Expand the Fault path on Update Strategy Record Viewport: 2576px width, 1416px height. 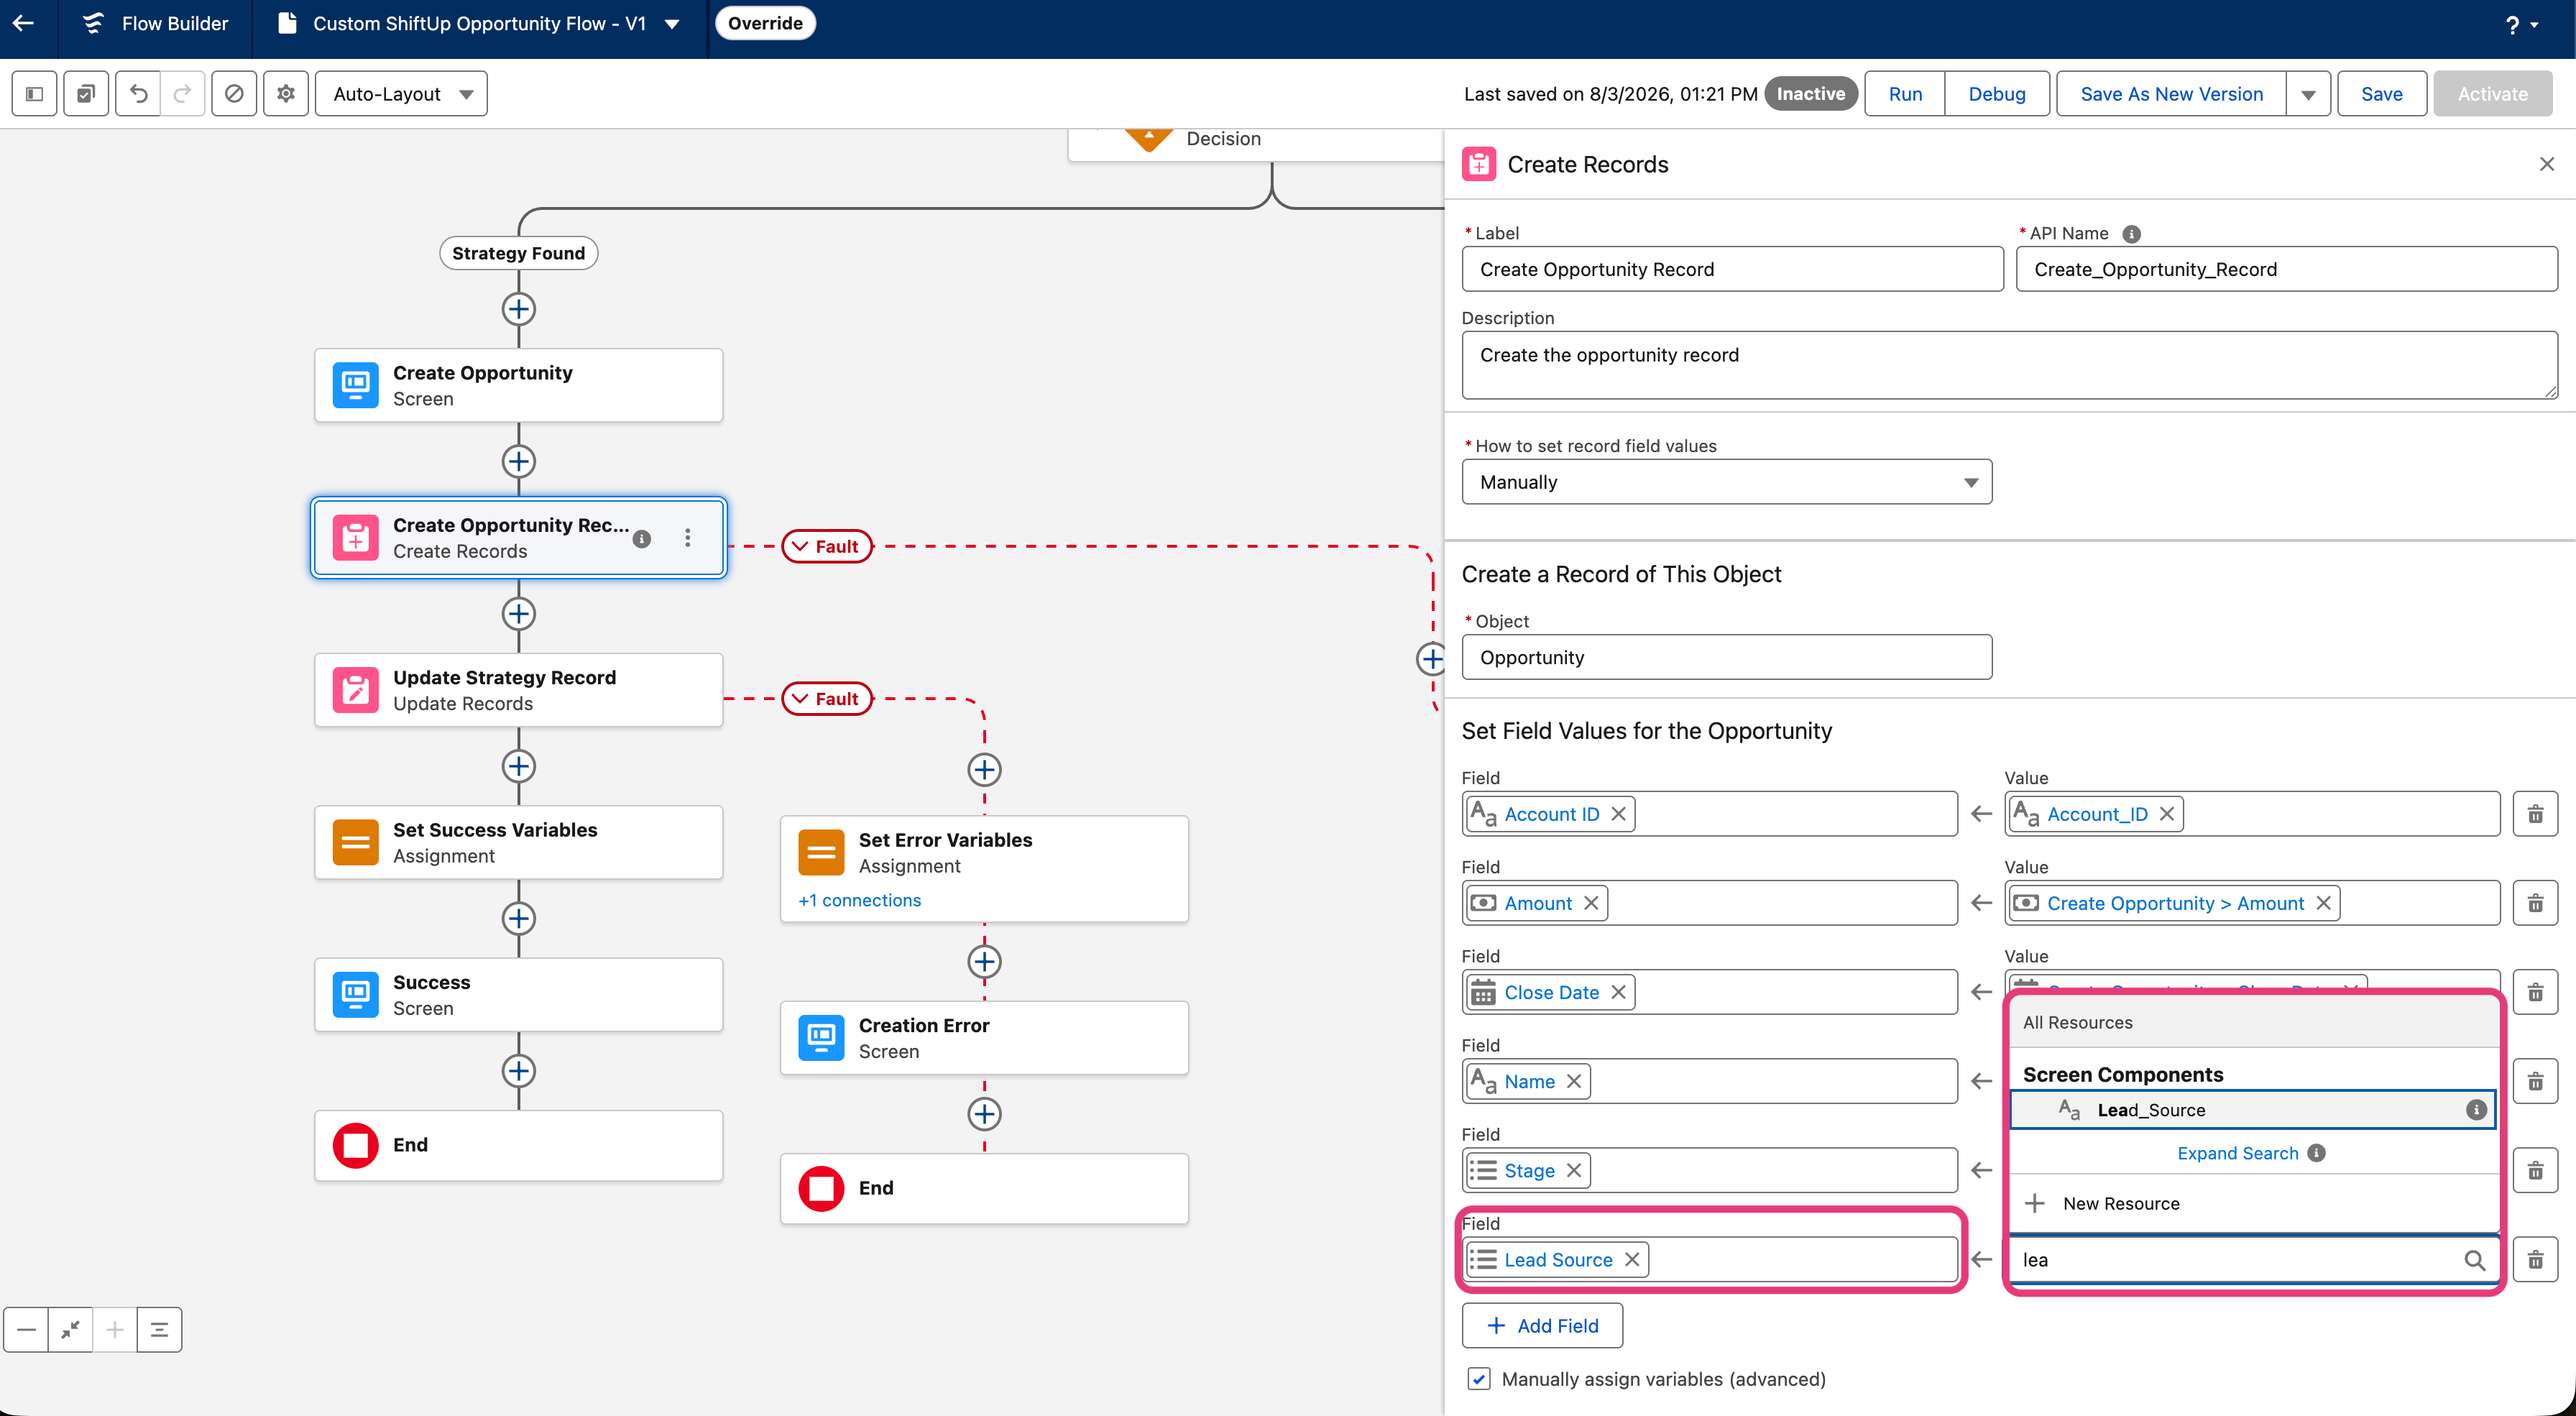coord(827,698)
